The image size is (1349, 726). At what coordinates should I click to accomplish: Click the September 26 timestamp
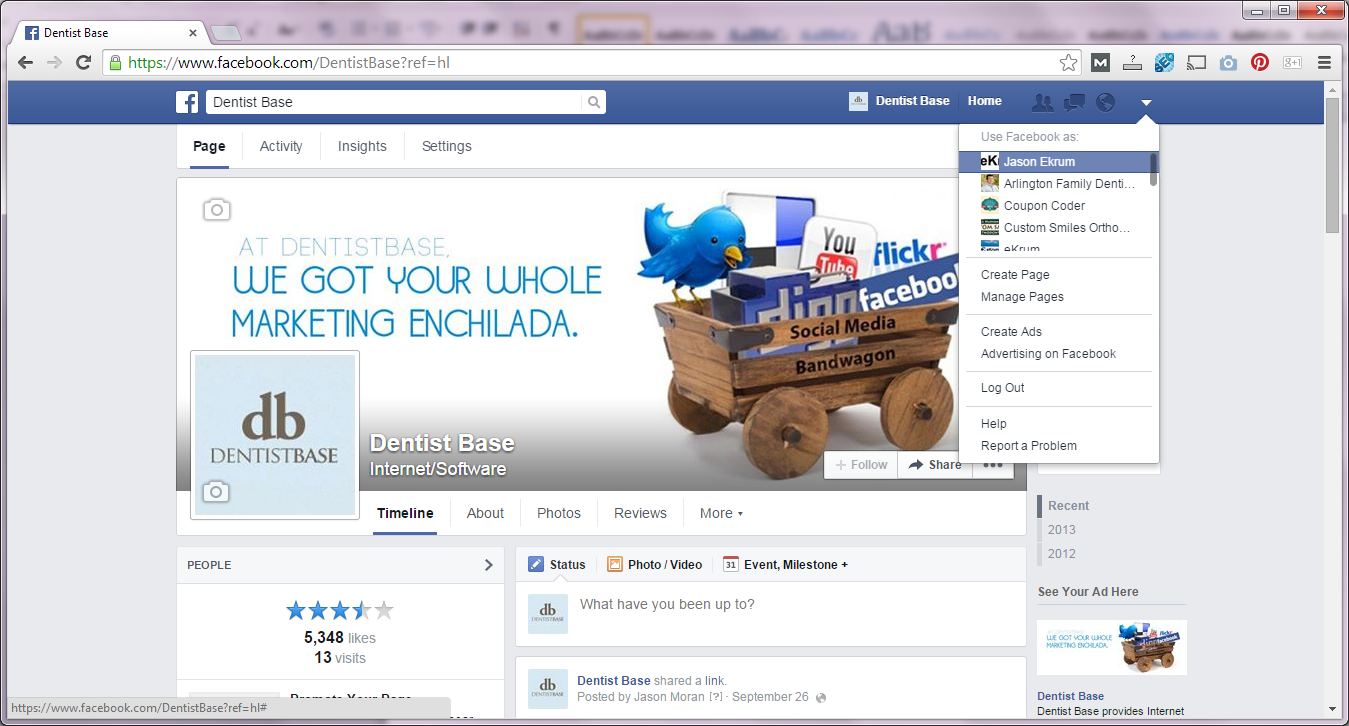[768, 697]
